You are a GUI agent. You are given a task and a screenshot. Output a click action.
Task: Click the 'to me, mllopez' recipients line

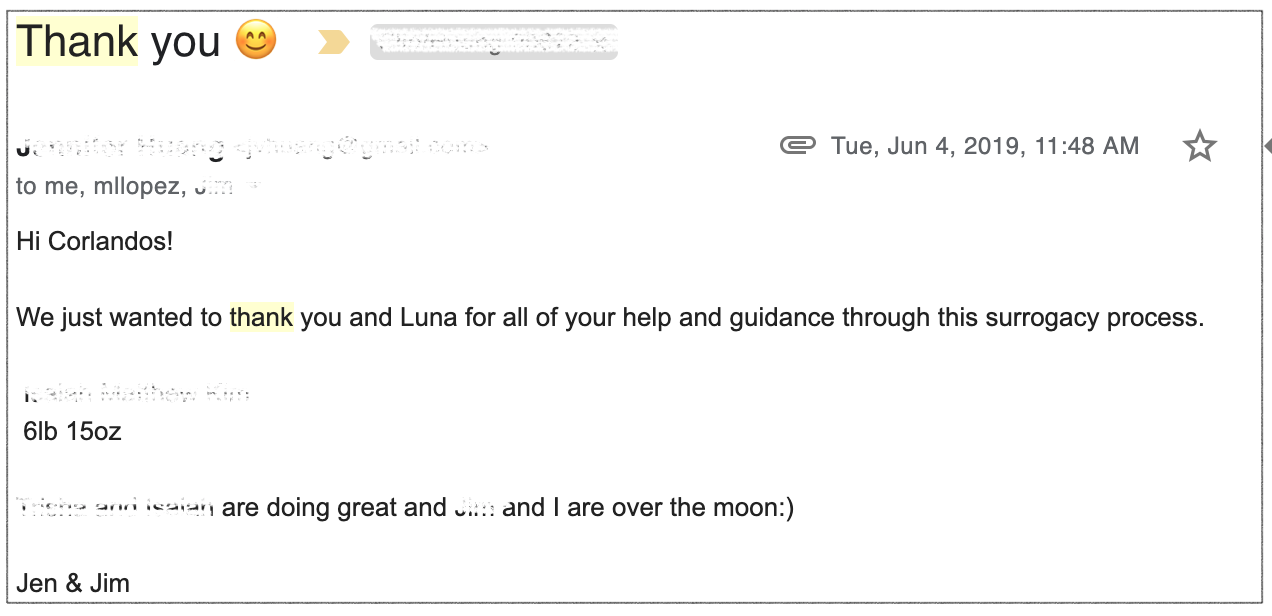pos(125,186)
